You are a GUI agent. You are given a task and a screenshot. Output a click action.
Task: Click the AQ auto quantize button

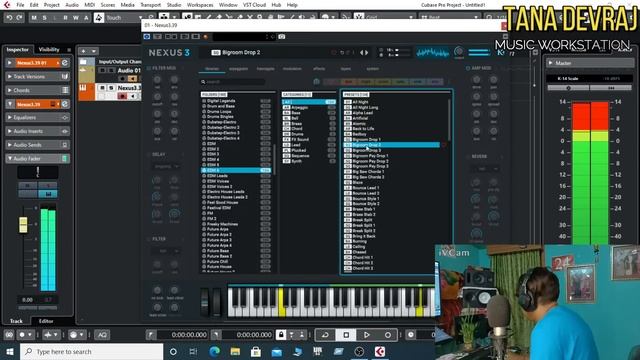(102, 335)
